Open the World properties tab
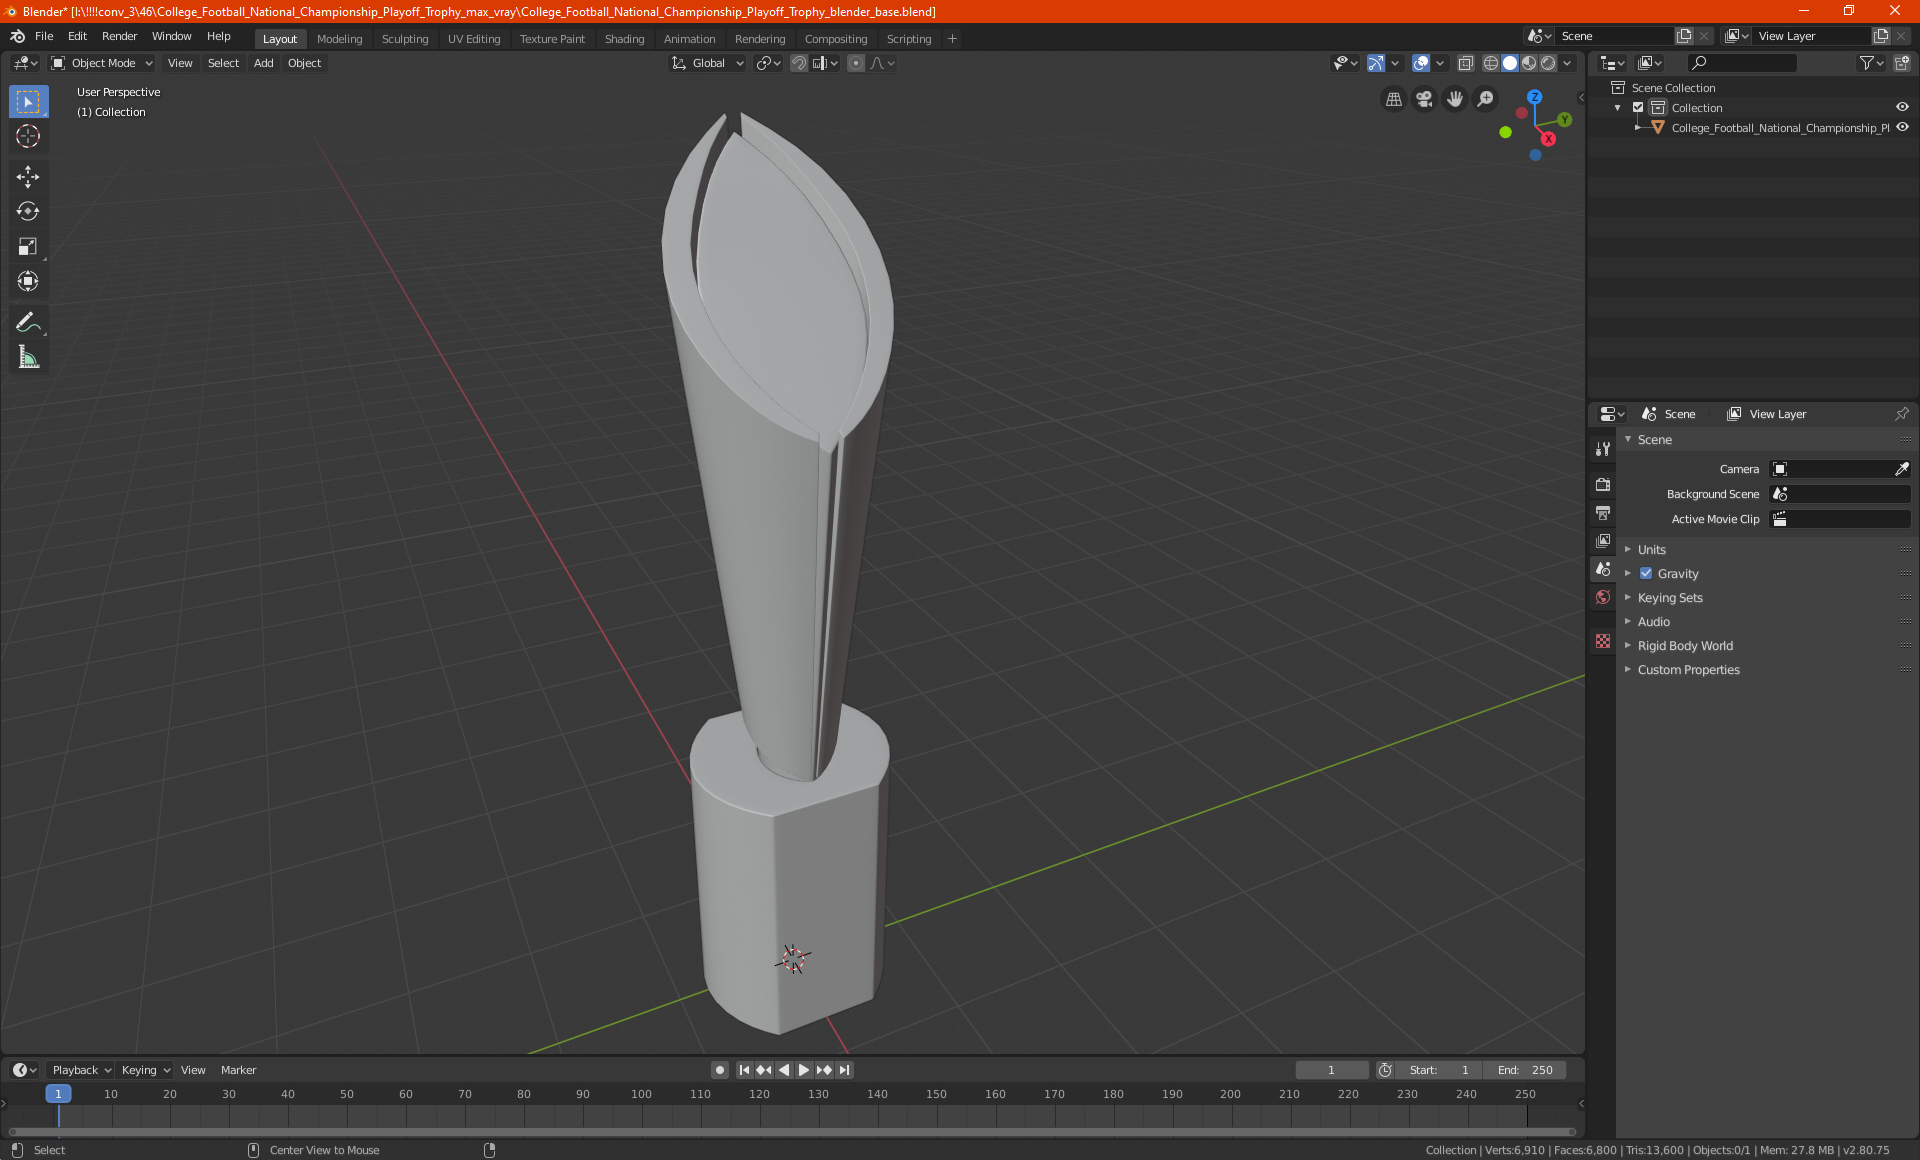This screenshot has height=1160, width=1920. [1603, 597]
